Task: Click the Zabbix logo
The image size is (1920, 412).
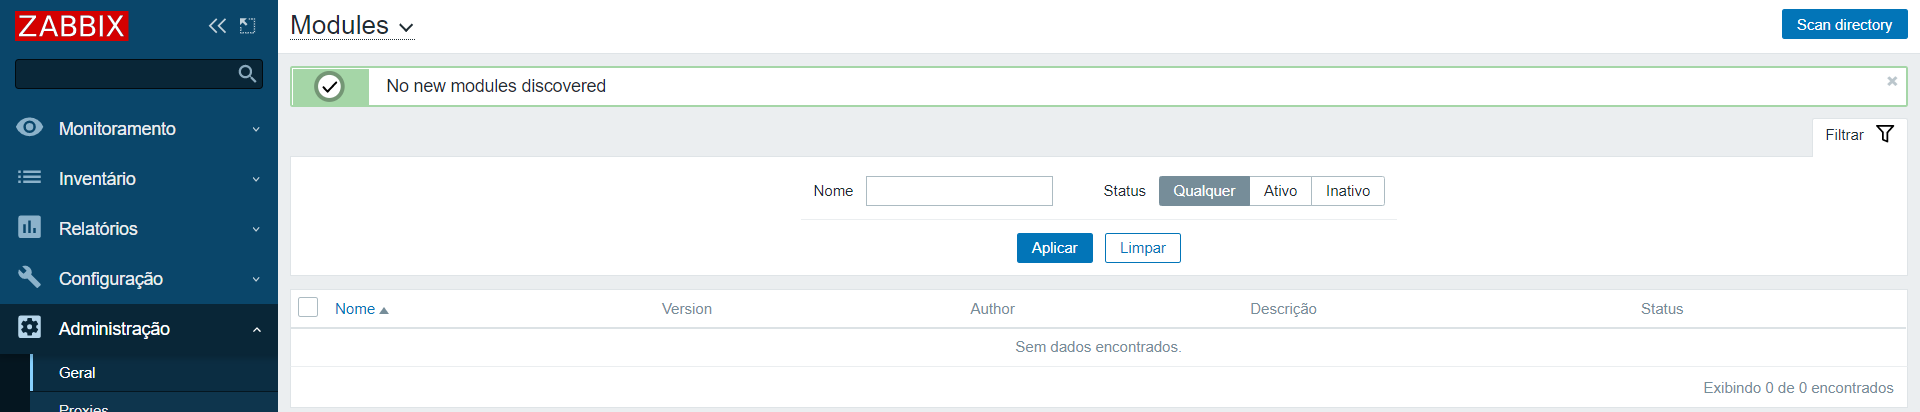Action: tap(71, 26)
